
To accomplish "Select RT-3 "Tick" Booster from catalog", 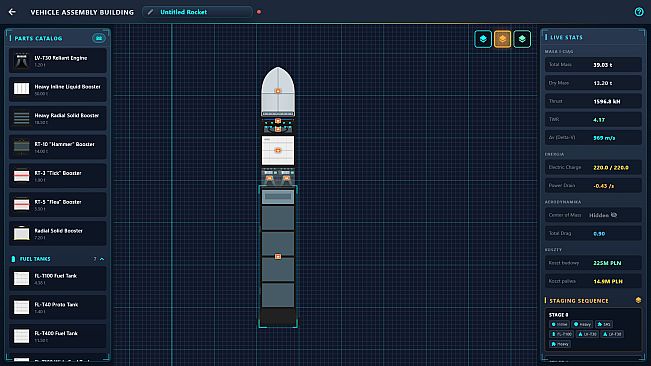I will coord(58,176).
